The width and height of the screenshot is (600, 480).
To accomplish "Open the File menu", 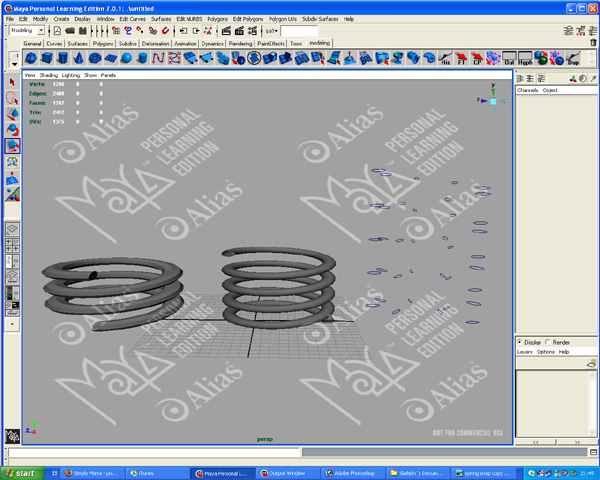I will [10, 19].
